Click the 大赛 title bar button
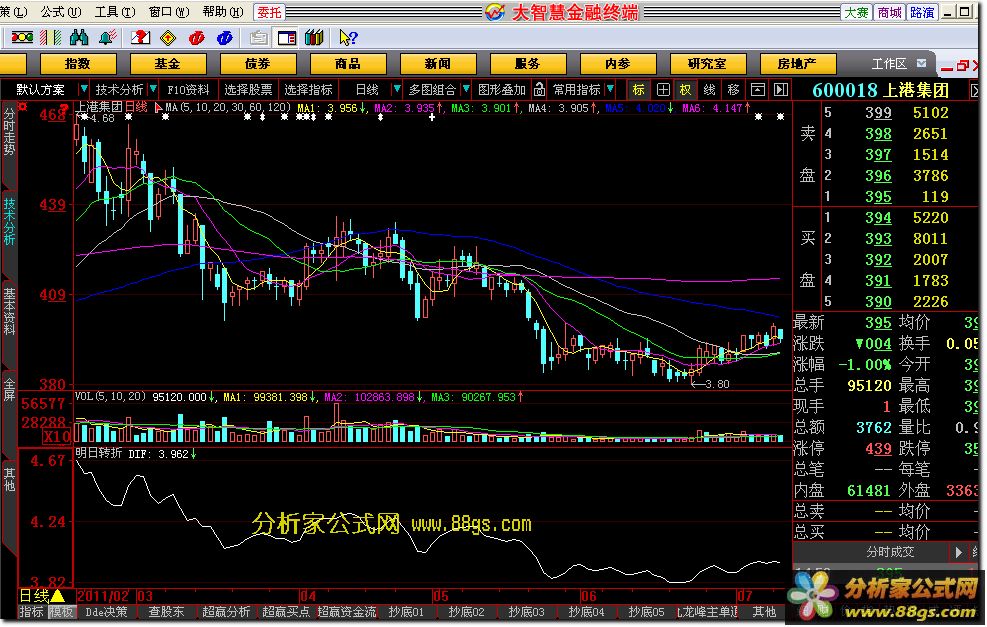Image resolution: width=987 pixels, height=627 pixels. click(857, 12)
